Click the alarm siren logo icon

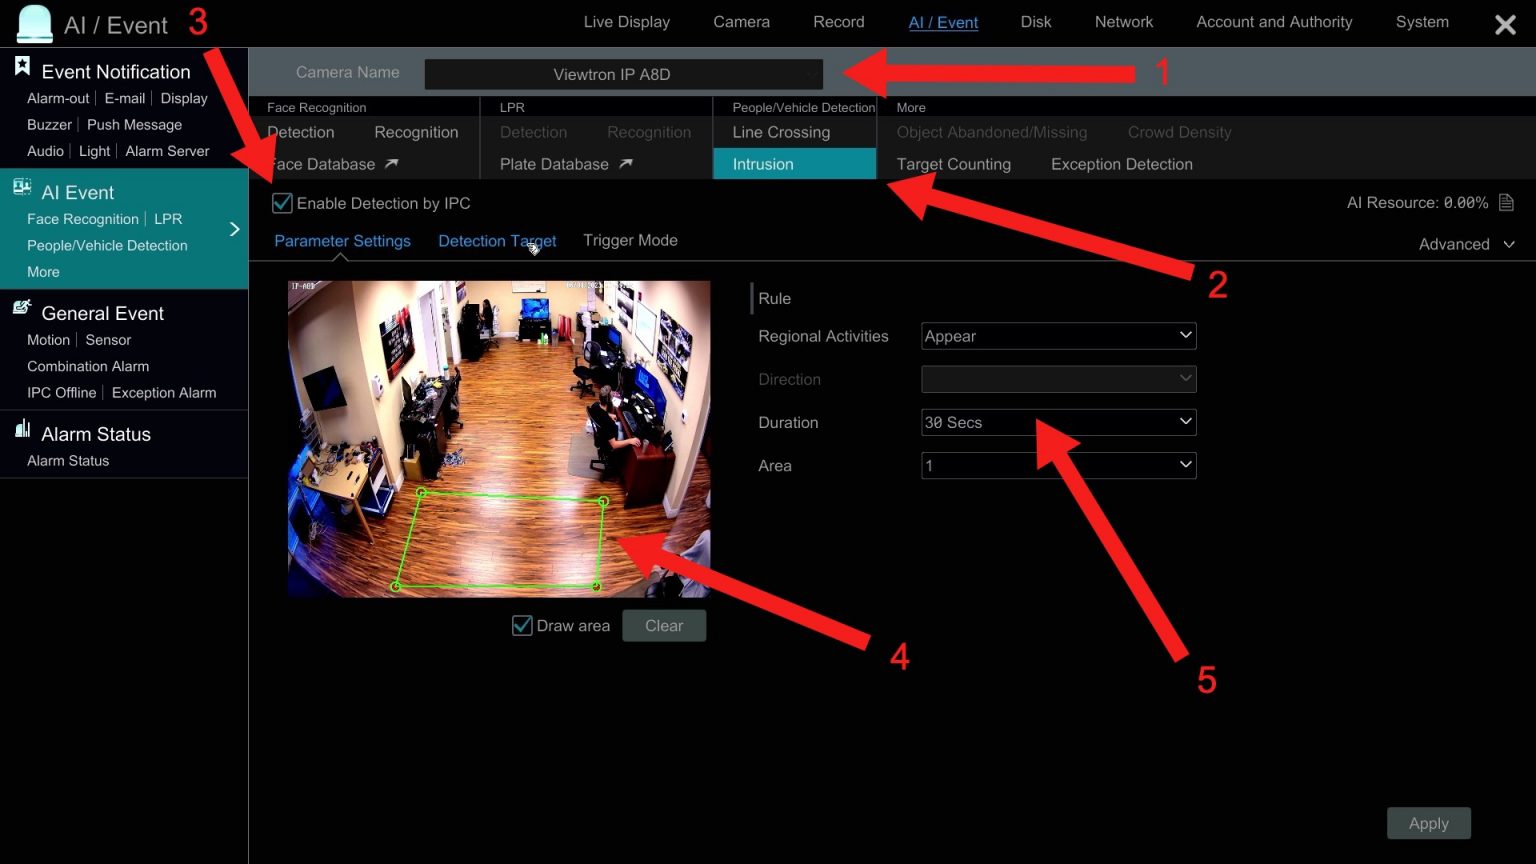[x=35, y=24]
